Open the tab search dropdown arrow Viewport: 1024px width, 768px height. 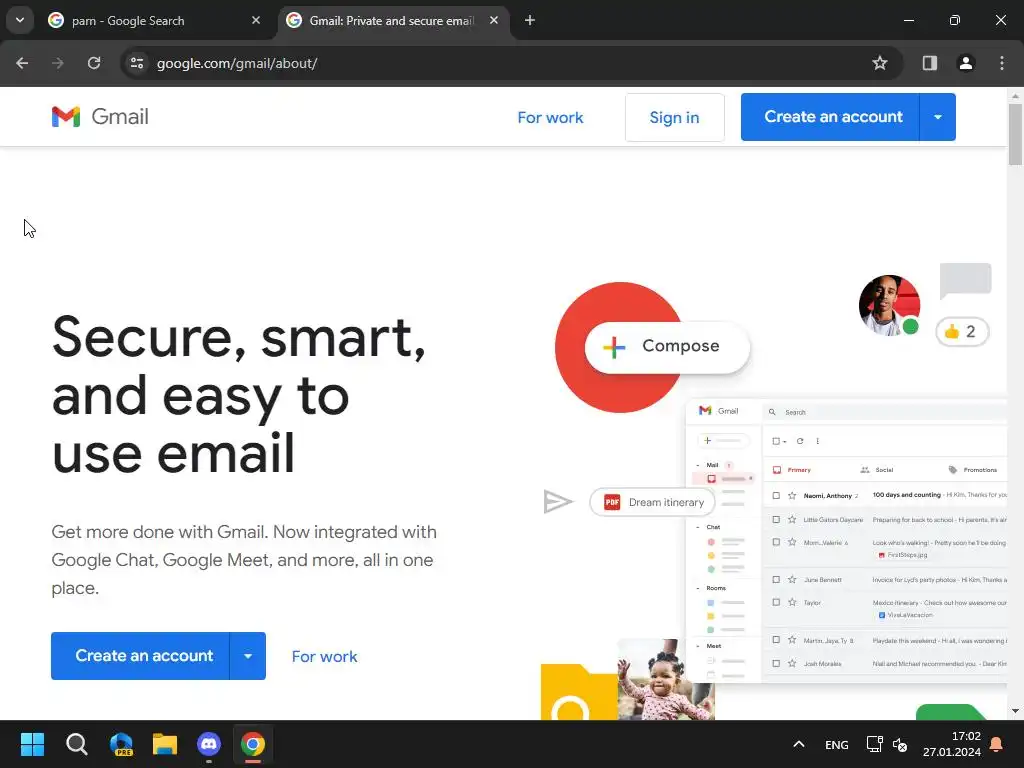coord(20,20)
